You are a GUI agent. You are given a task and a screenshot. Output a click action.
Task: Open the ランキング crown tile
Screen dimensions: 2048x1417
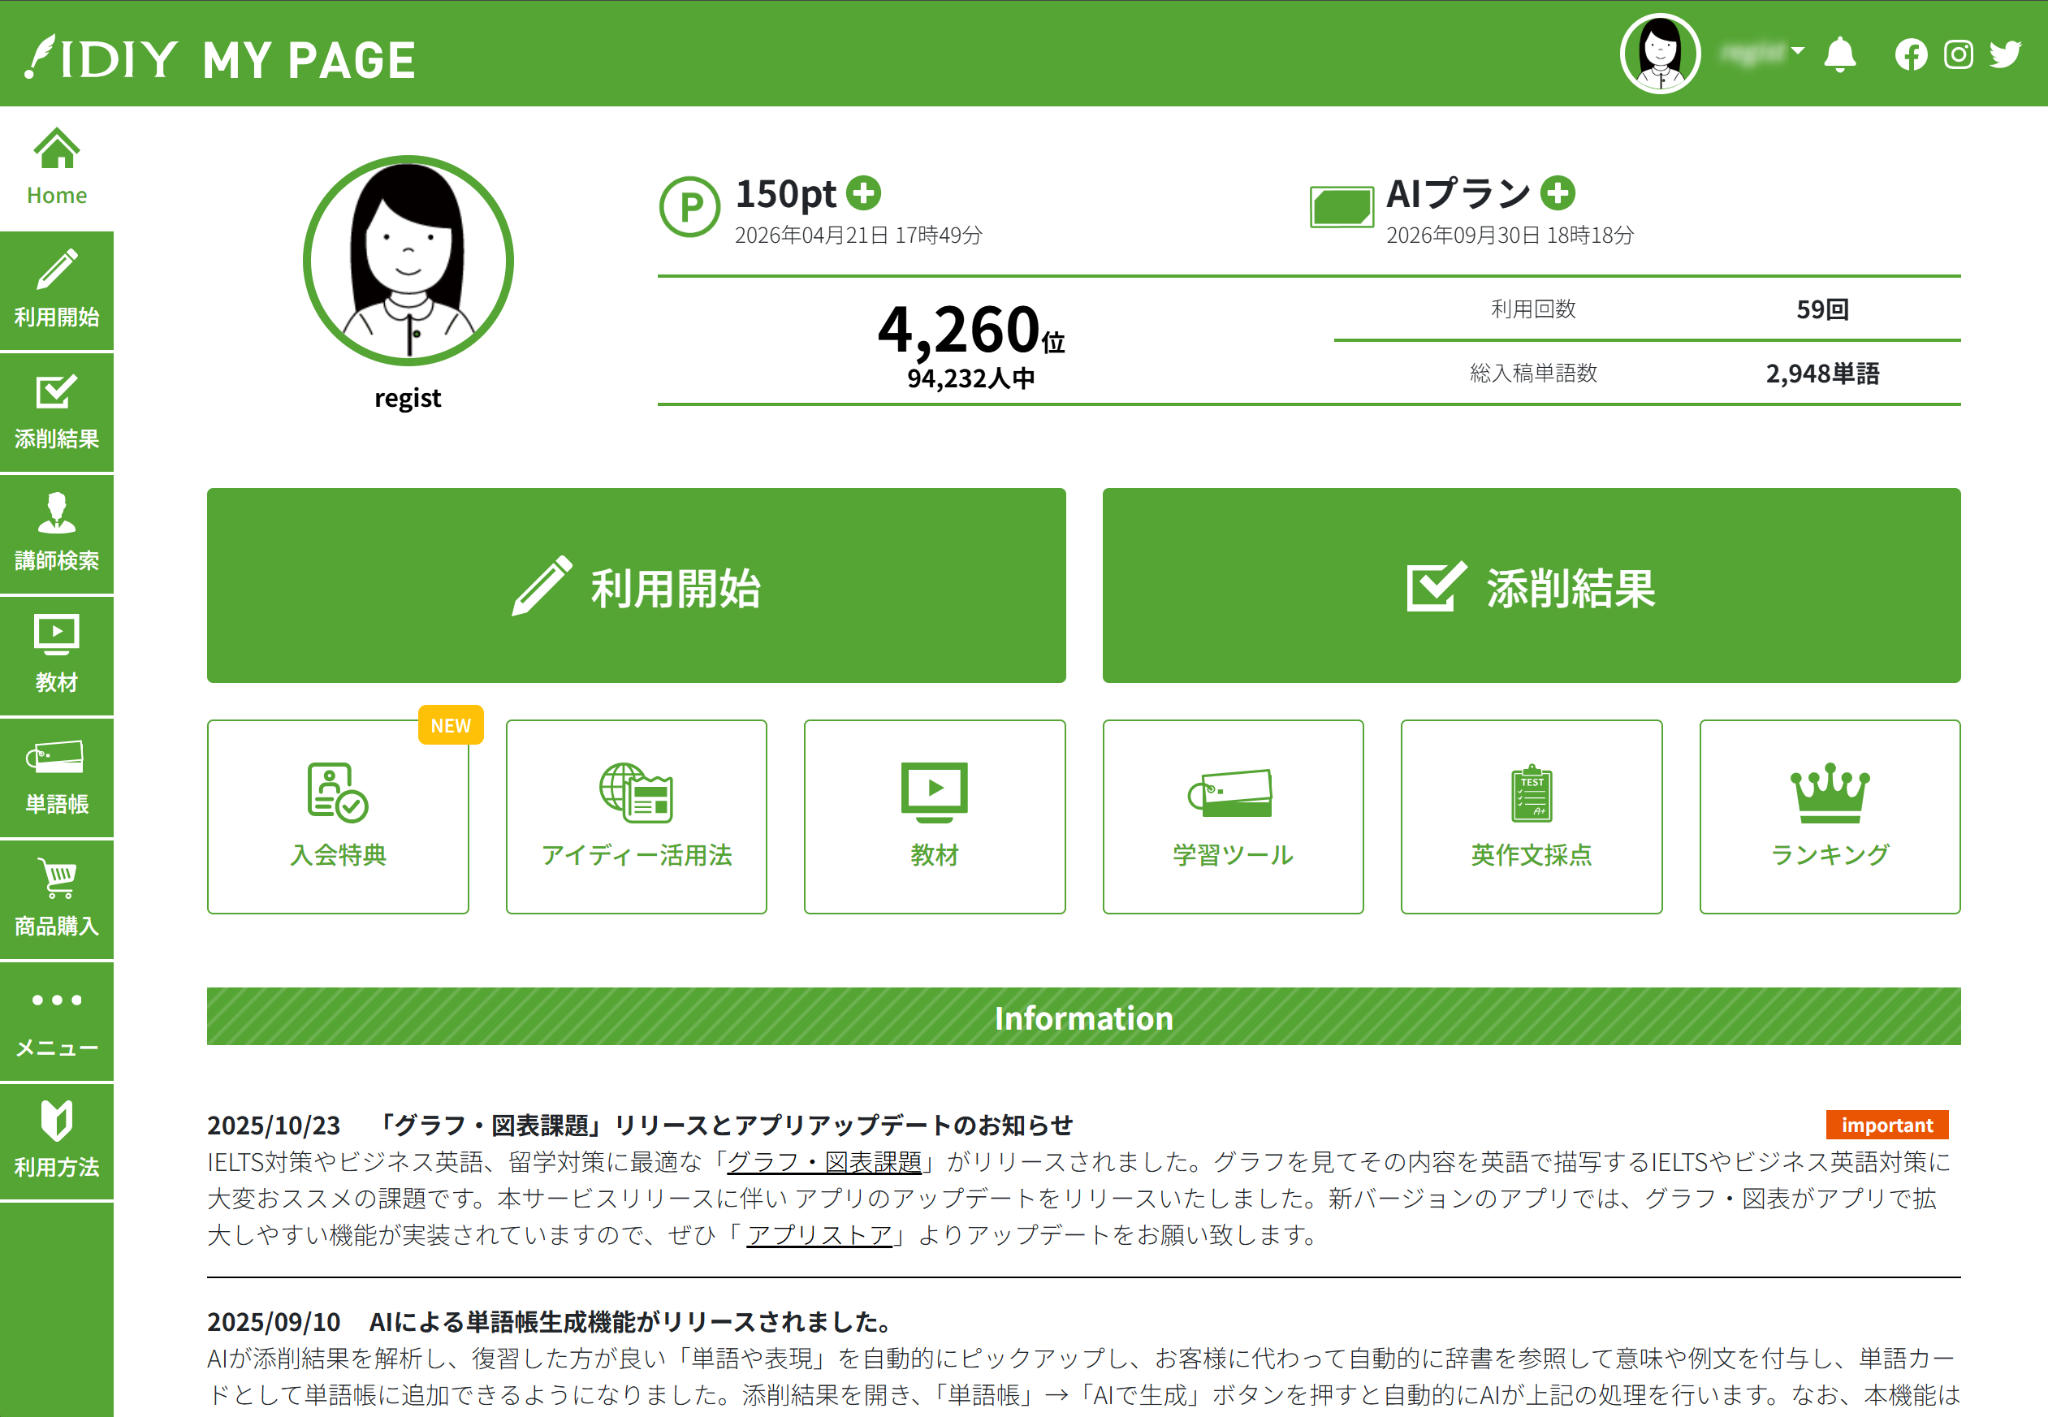1829,815
